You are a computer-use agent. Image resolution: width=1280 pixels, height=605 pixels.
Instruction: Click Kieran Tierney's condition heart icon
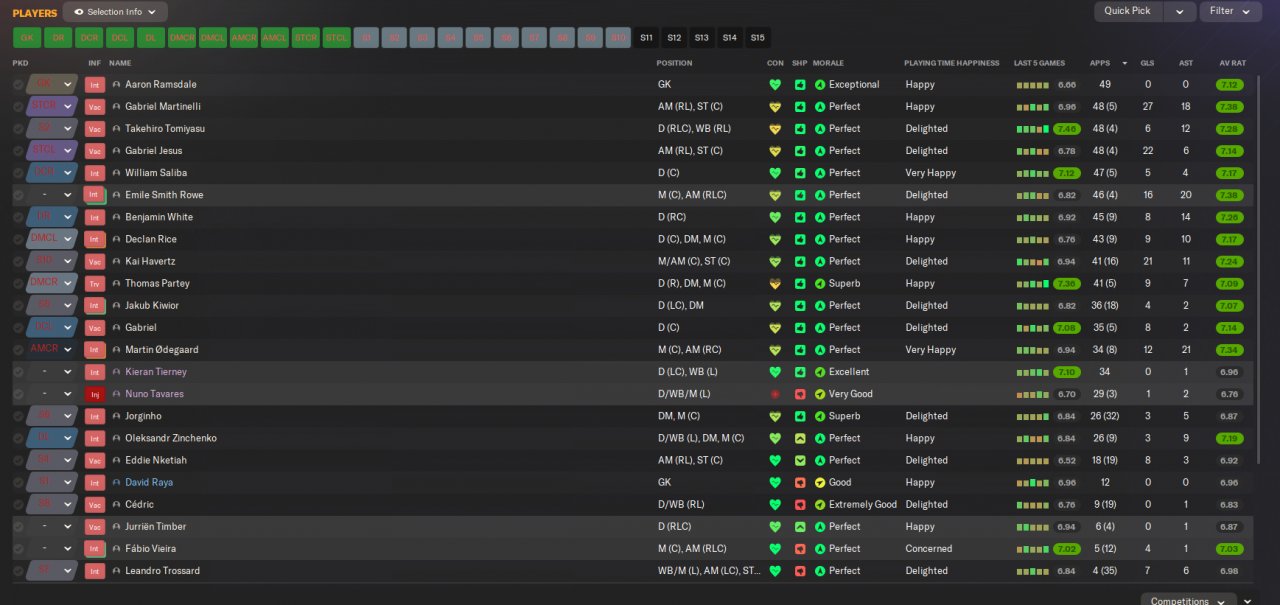(x=775, y=372)
